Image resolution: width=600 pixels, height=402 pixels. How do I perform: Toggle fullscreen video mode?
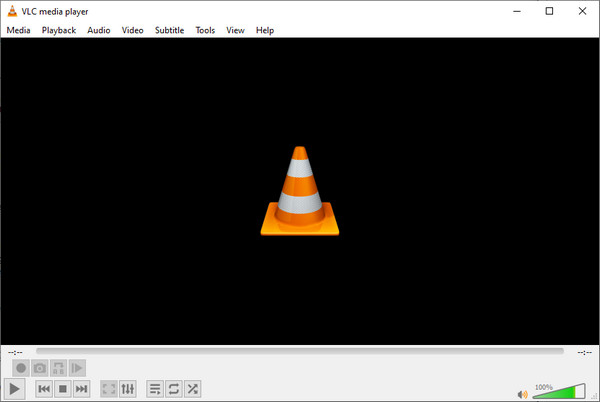(x=109, y=388)
